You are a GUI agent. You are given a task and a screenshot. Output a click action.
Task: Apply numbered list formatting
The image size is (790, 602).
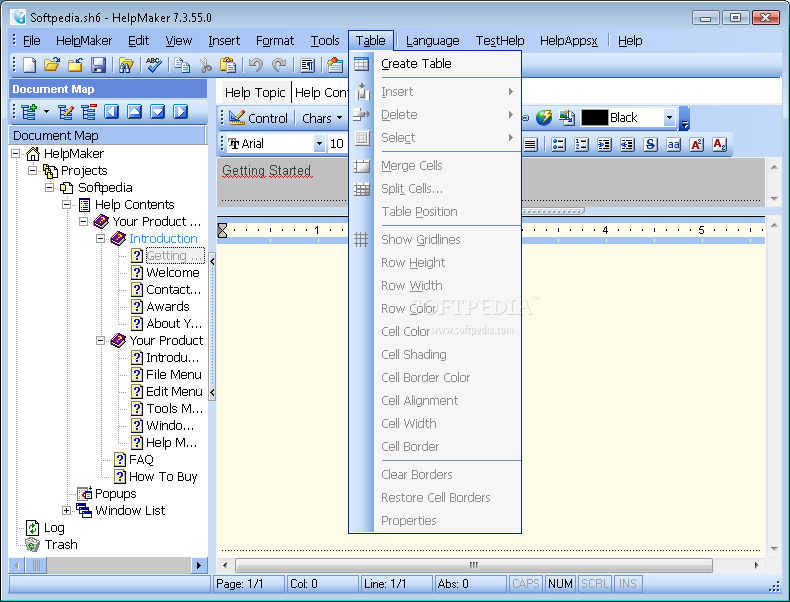point(581,145)
